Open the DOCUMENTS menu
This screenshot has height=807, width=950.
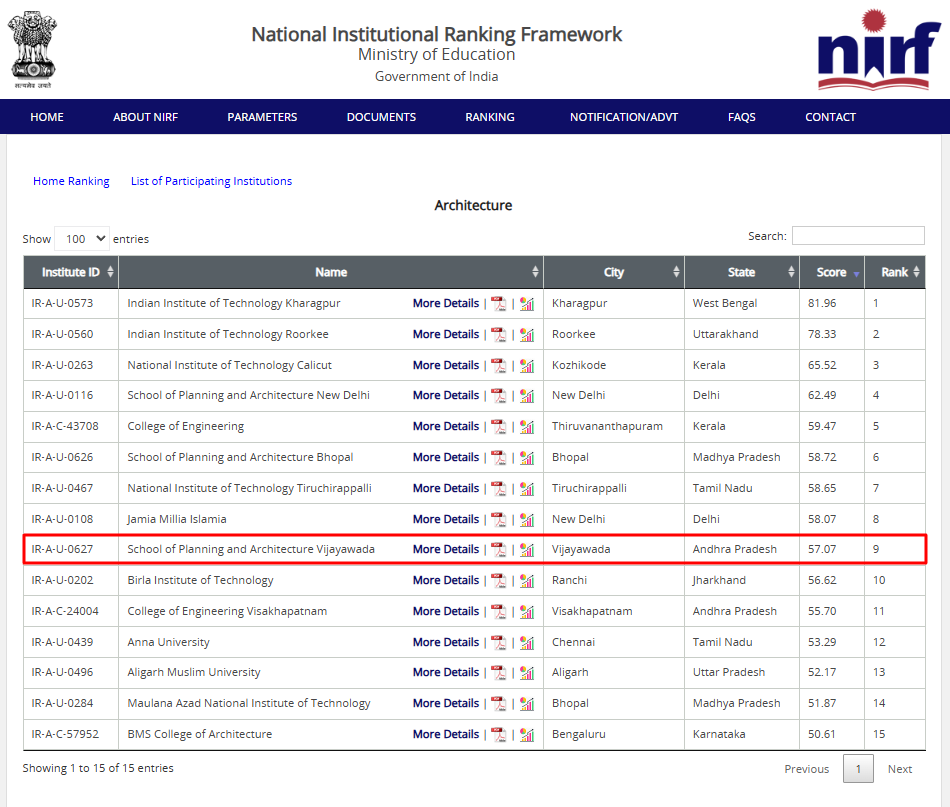(381, 117)
